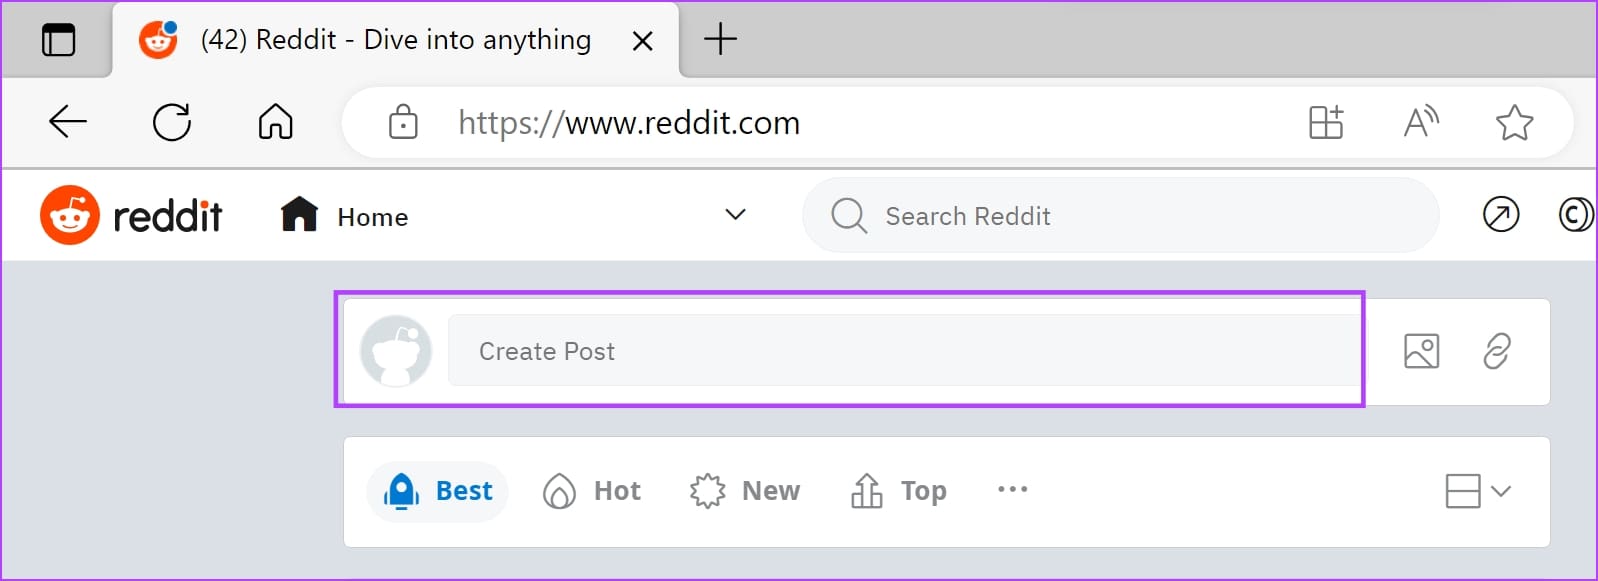Sort feed by Top
Screen dimensions: 1598x581
(898, 491)
